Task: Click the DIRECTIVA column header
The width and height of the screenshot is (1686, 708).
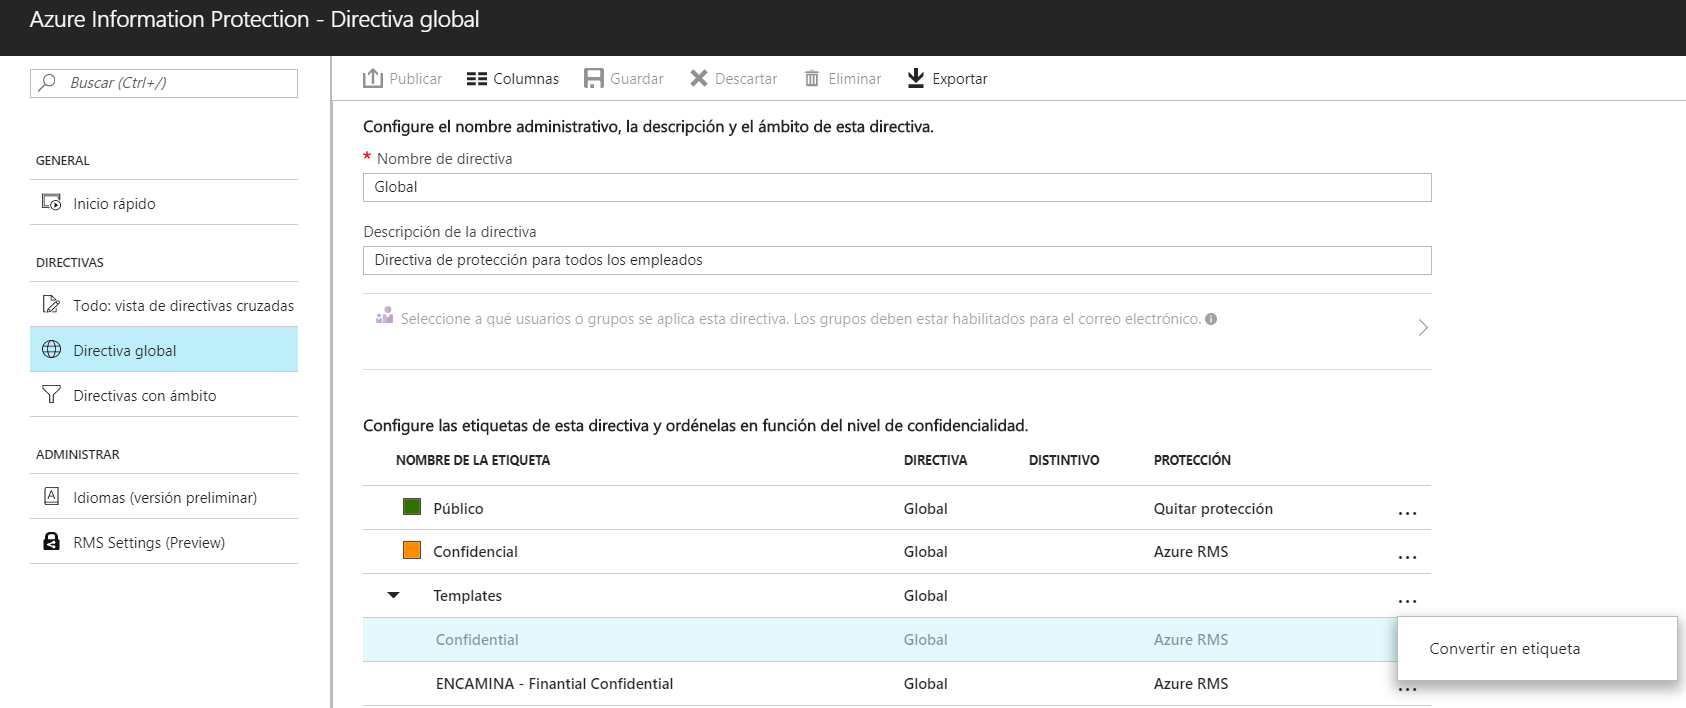Action: (935, 460)
